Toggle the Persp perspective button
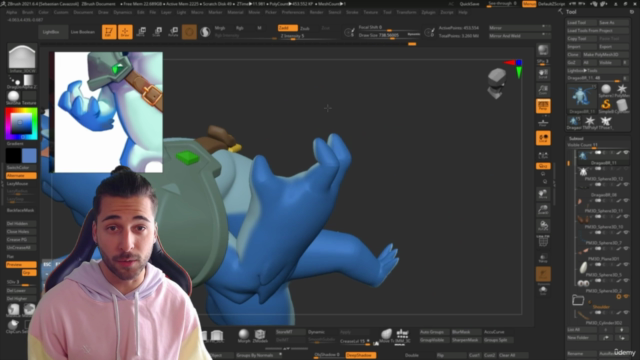This screenshot has width=640, height=360. tap(543, 106)
